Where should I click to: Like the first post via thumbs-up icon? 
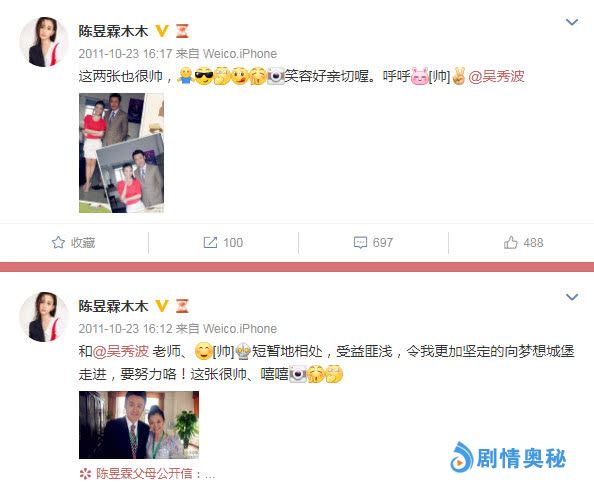[x=511, y=242]
